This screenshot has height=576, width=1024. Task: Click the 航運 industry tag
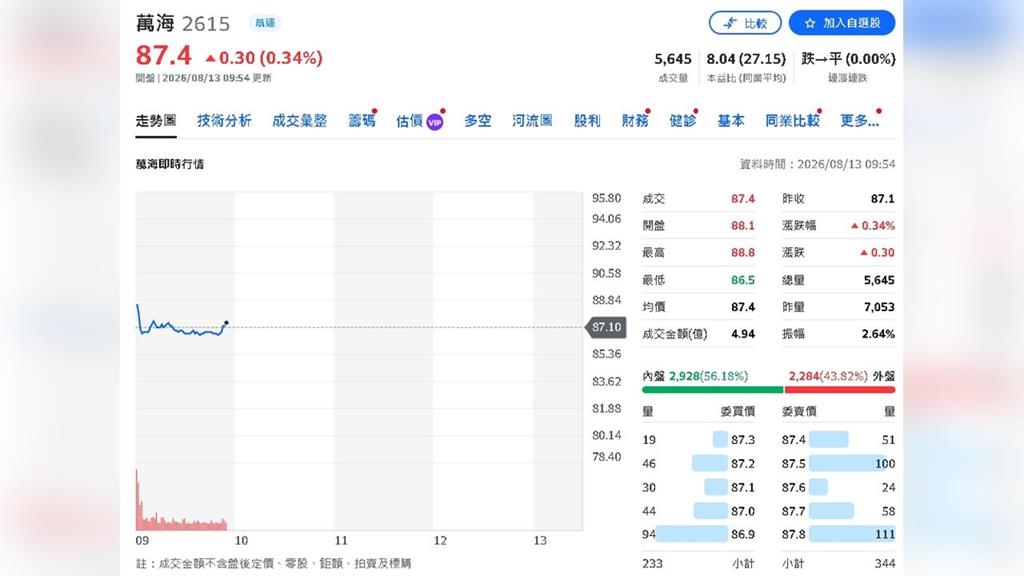pyautogui.click(x=265, y=23)
